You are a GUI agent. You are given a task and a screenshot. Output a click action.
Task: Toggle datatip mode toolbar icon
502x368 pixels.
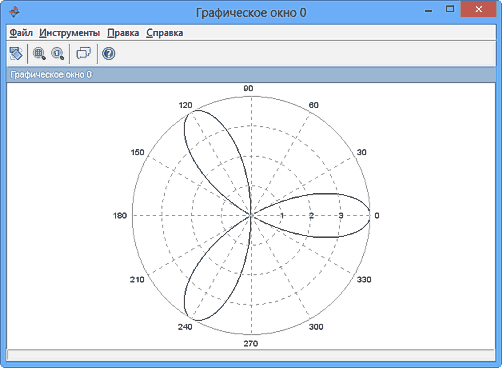click(83, 53)
